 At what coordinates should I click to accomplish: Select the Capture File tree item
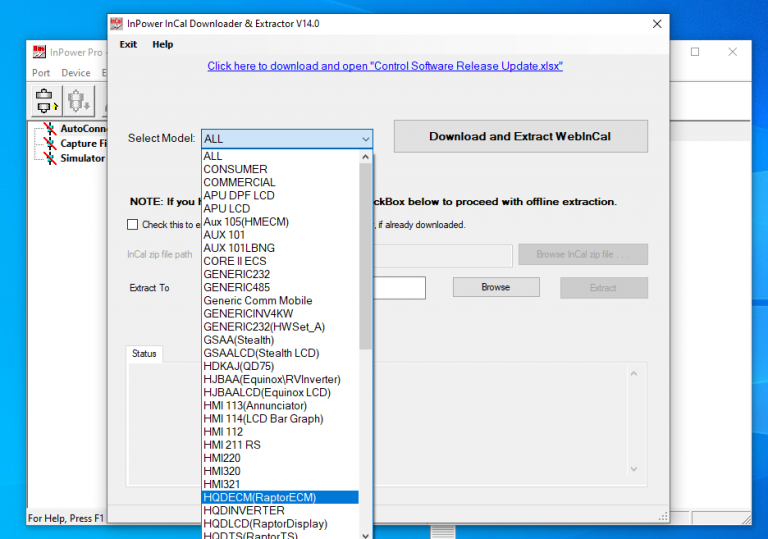point(83,144)
